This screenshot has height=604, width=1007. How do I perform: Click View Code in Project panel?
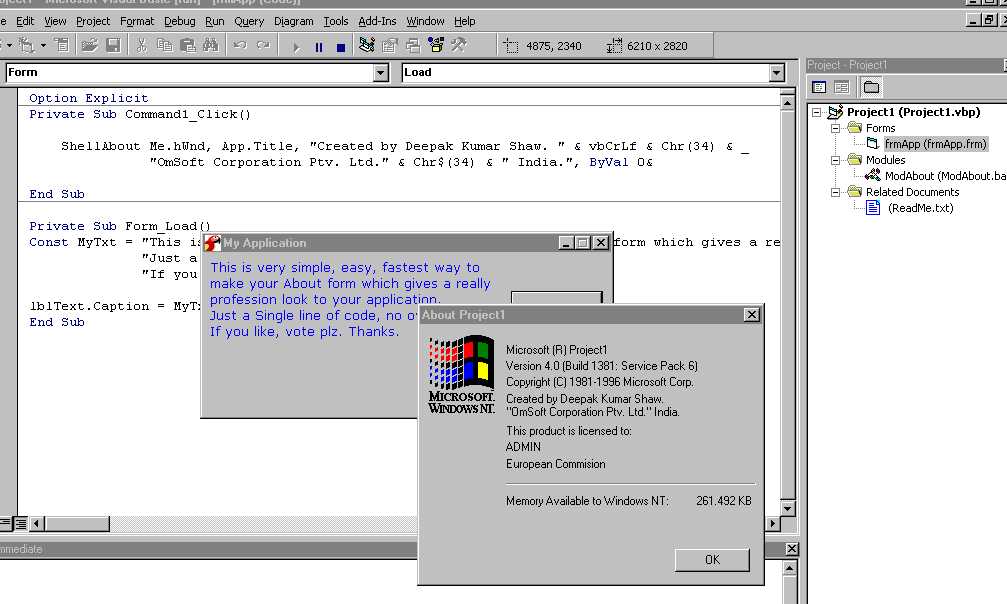click(x=819, y=88)
